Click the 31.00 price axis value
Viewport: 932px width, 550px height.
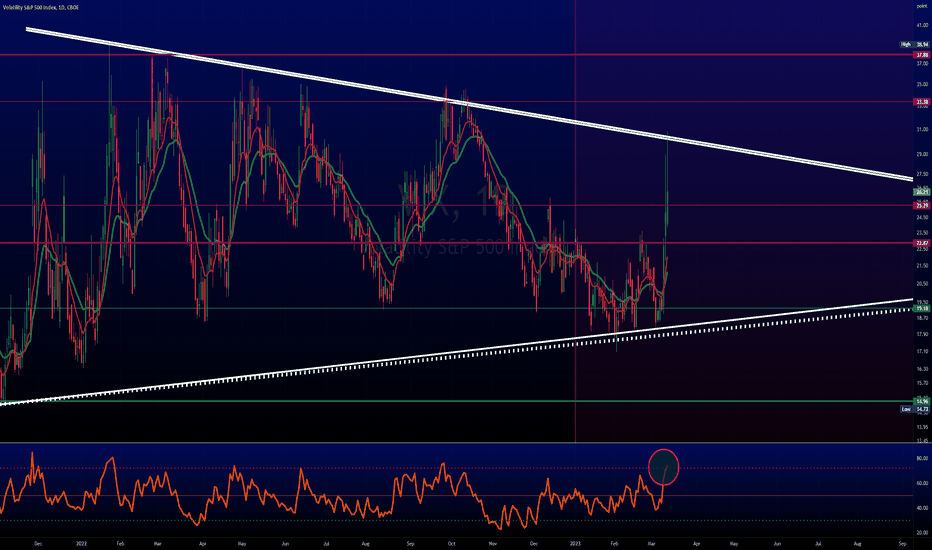[x=922, y=130]
